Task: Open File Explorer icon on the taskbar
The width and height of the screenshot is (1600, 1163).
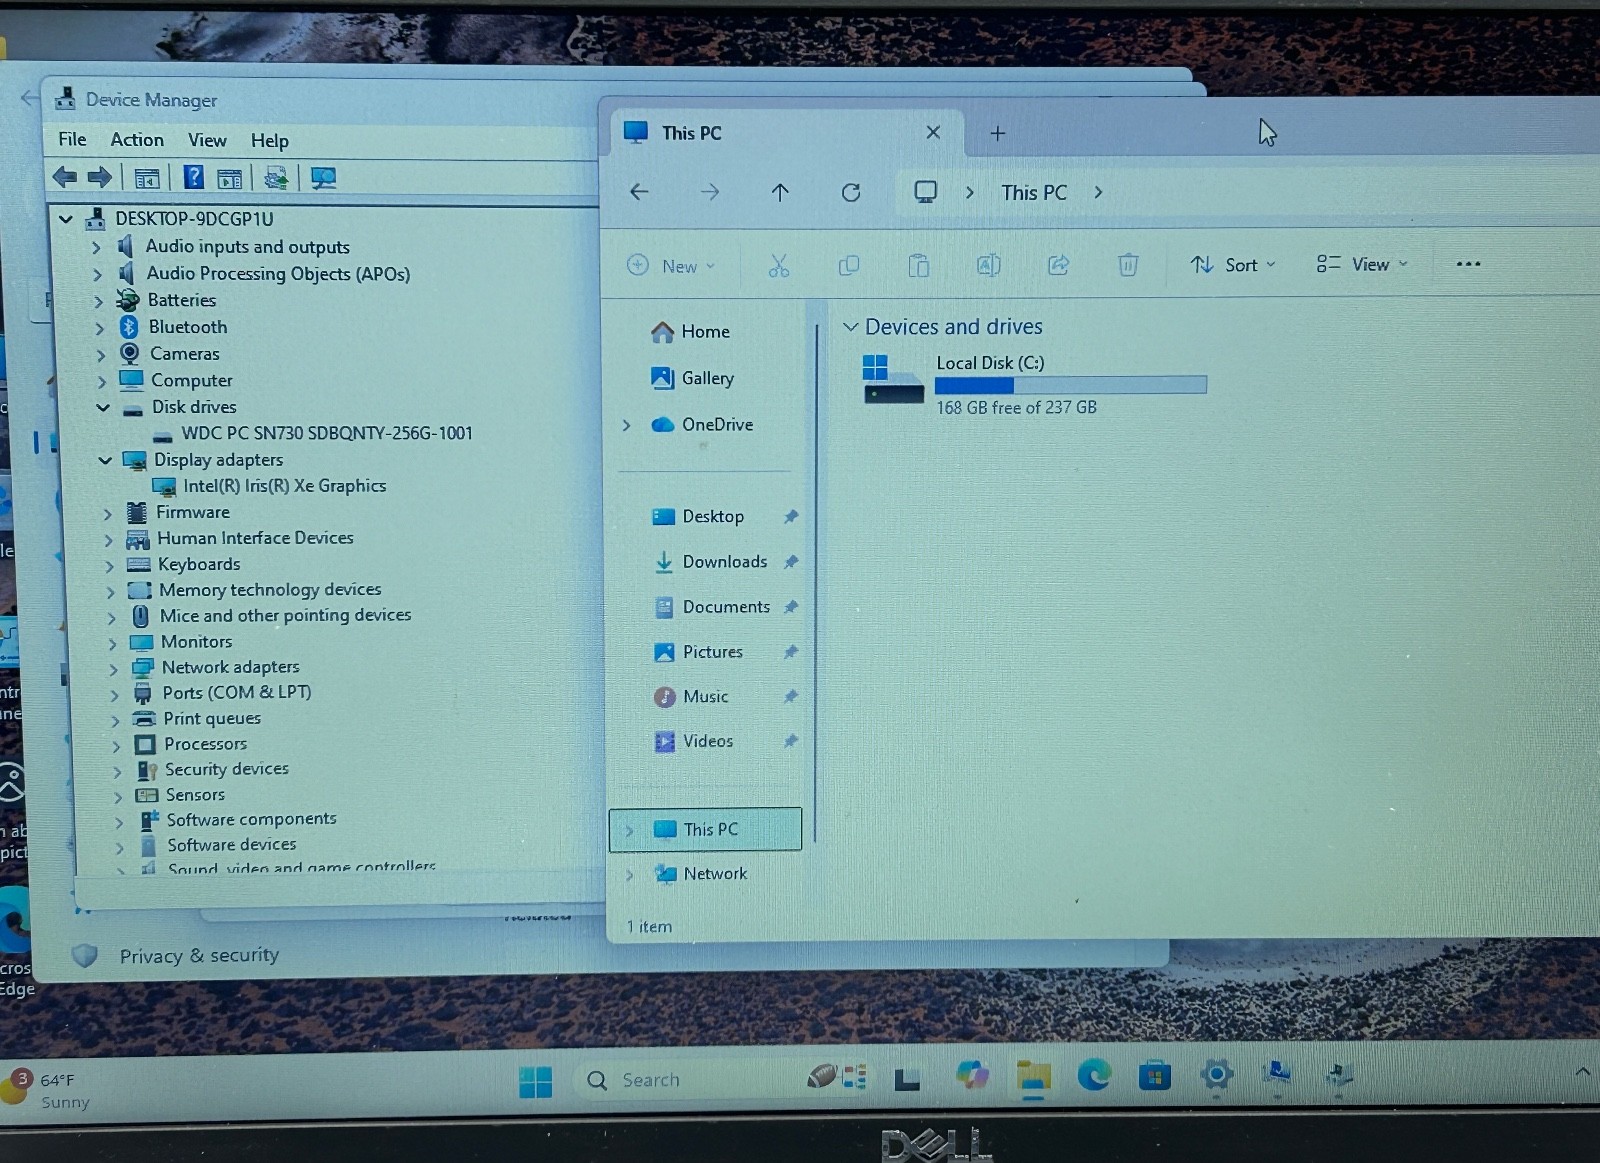Action: pos(1033,1077)
